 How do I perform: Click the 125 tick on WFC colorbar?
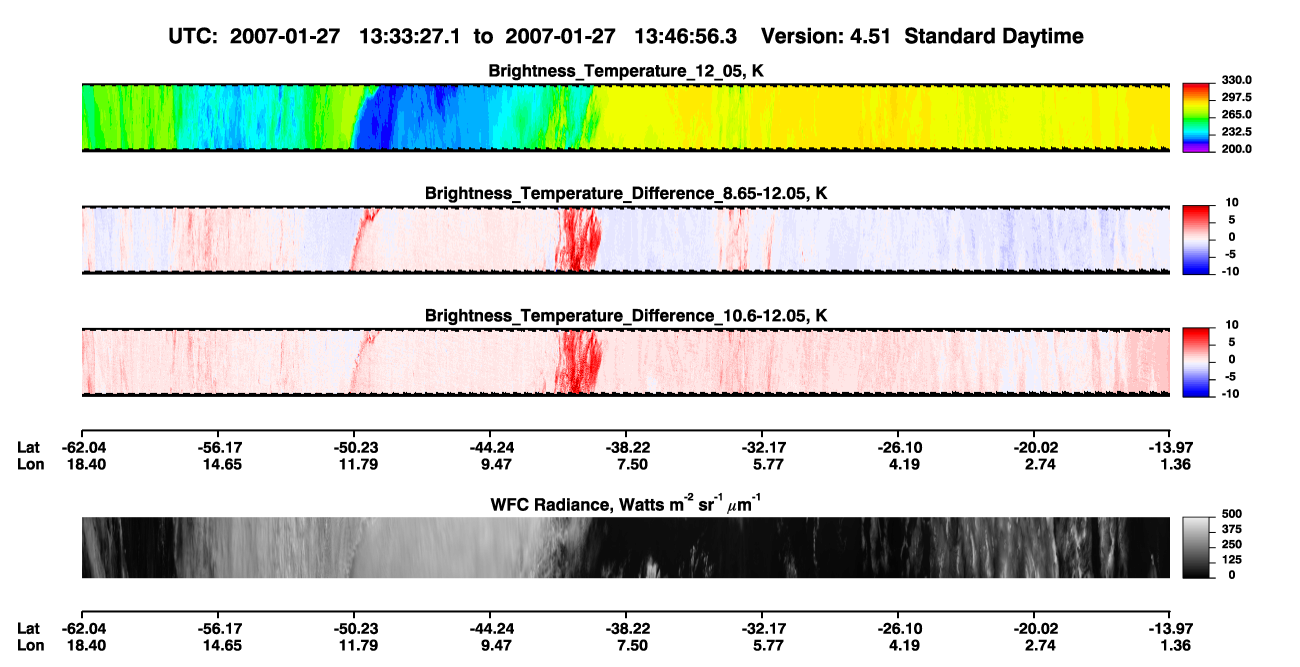coord(1230,559)
